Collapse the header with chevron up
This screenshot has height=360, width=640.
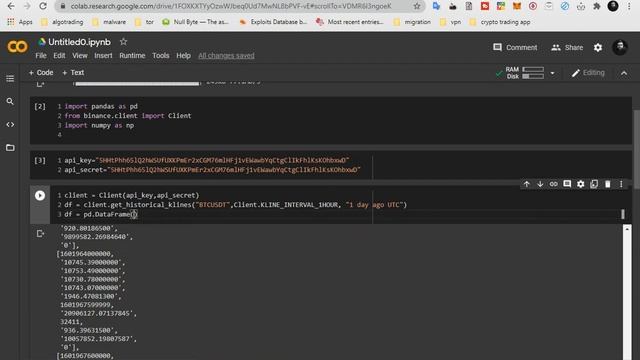624,73
